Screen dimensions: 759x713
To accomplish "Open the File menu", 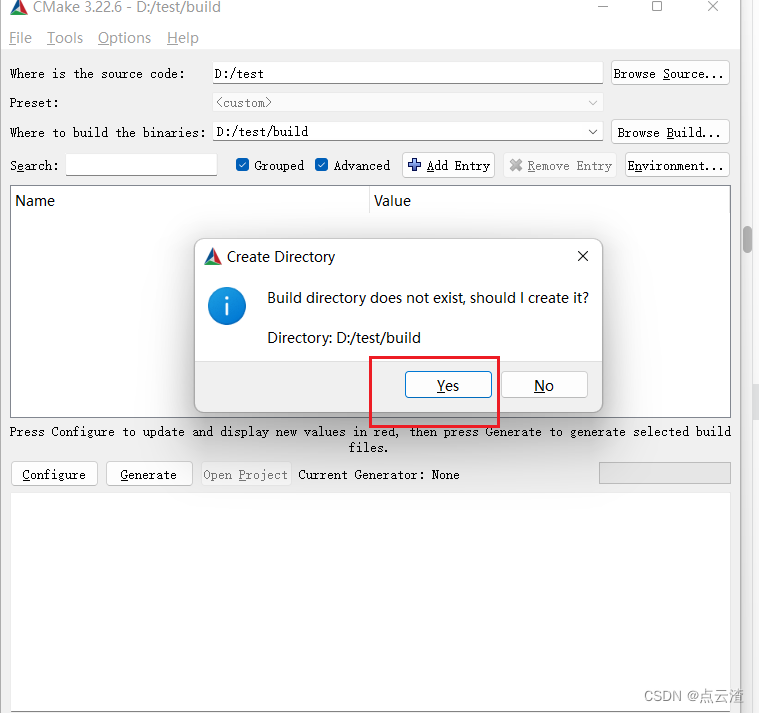I will (20, 38).
